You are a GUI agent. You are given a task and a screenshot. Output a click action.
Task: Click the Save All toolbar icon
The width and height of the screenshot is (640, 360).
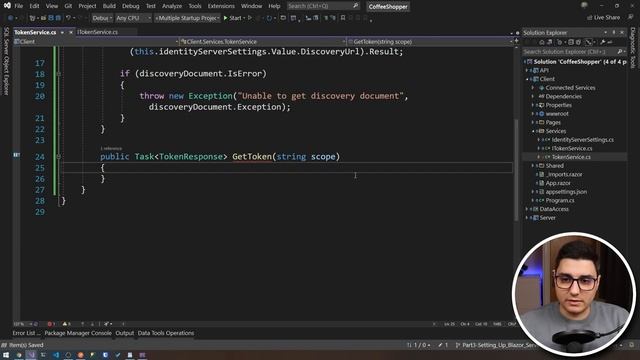tap(58, 18)
